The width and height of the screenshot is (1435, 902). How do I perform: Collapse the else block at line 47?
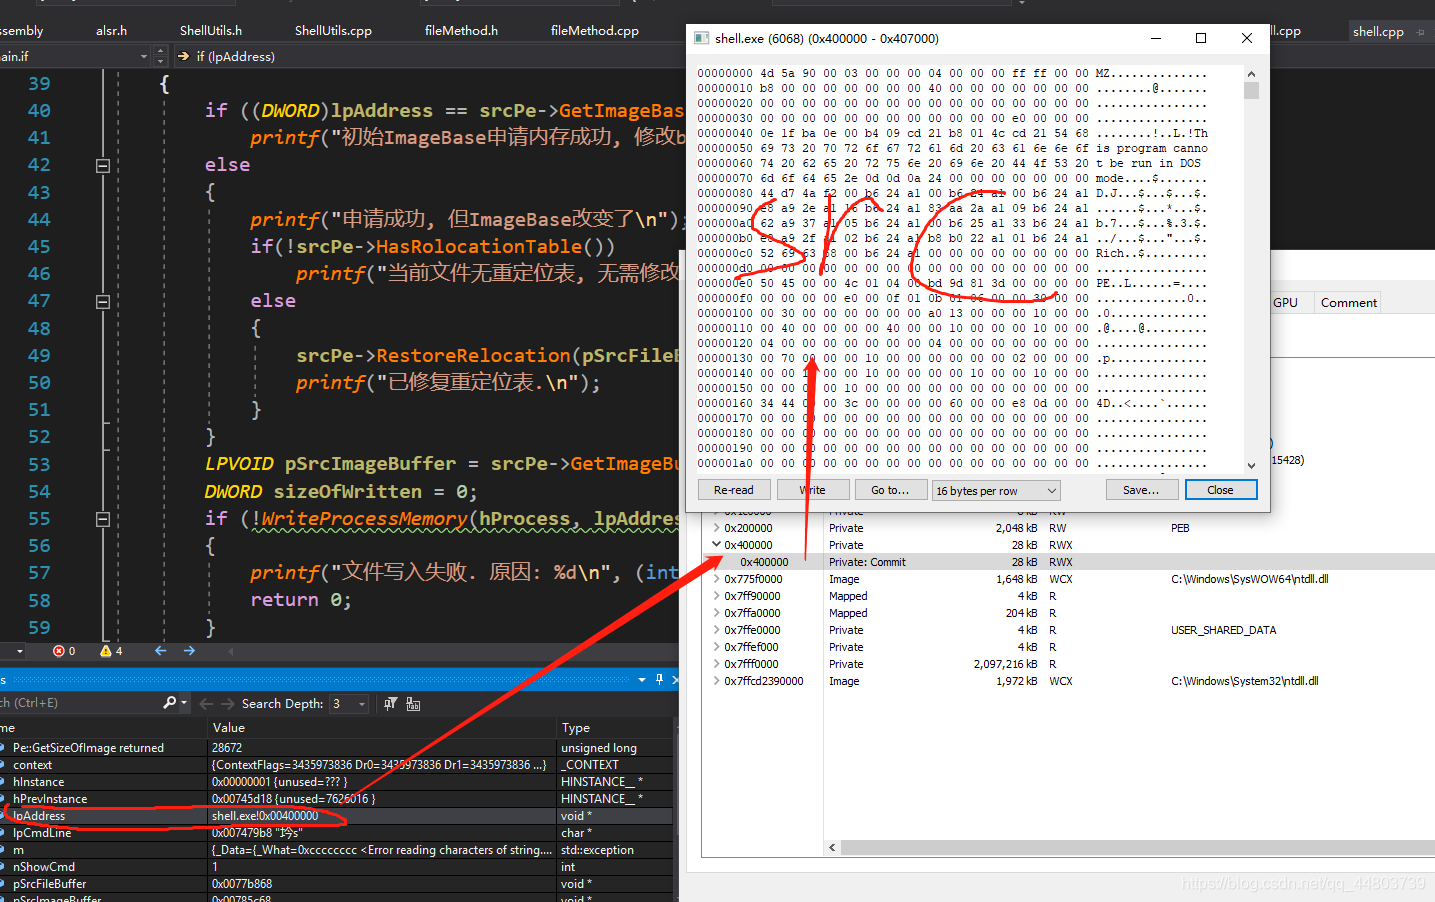[102, 301]
